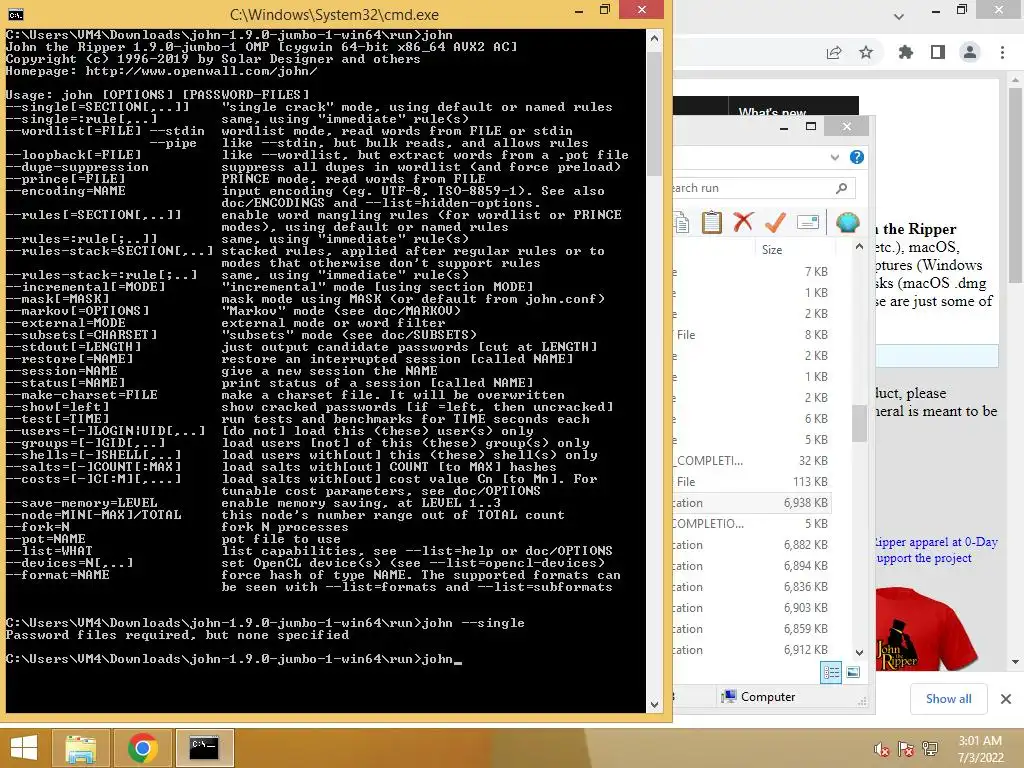The height and width of the screenshot is (768, 1024).
Task: Click Explorer Search run input field
Action: click(753, 188)
